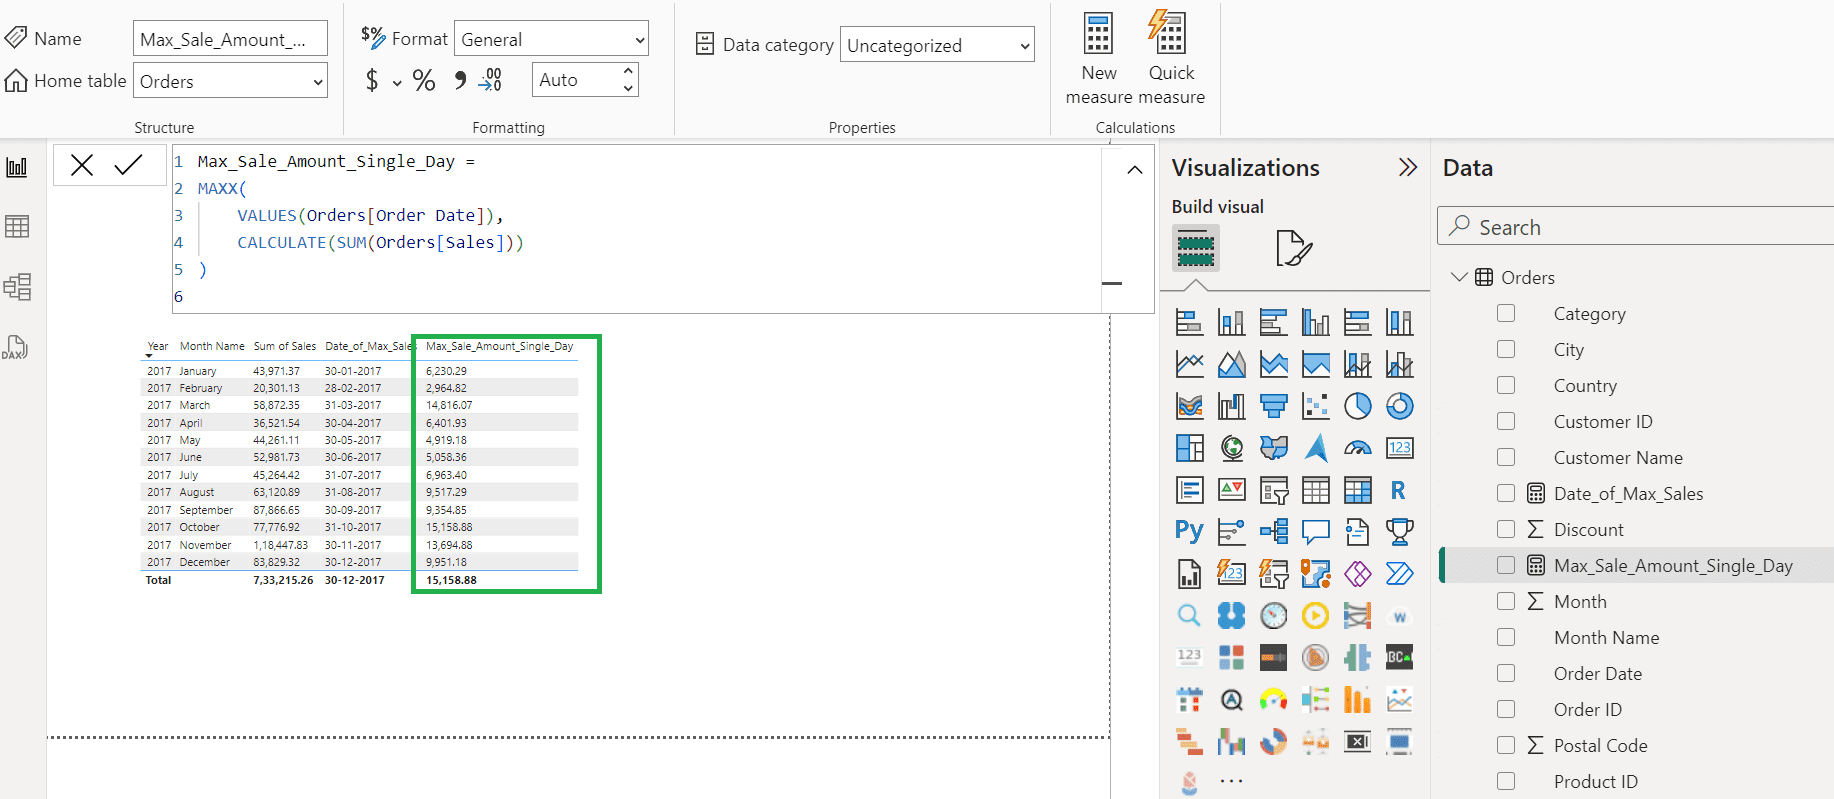The width and height of the screenshot is (1834, 799).
Task: Open the New measure tool
Action: pos(1098,58)
